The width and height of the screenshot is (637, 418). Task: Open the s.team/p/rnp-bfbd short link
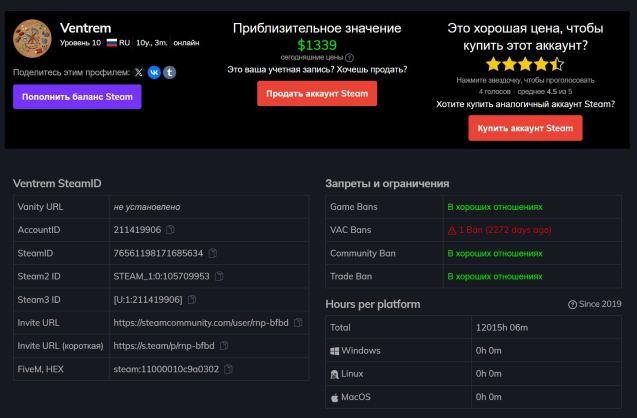click(x=164, y=346)
